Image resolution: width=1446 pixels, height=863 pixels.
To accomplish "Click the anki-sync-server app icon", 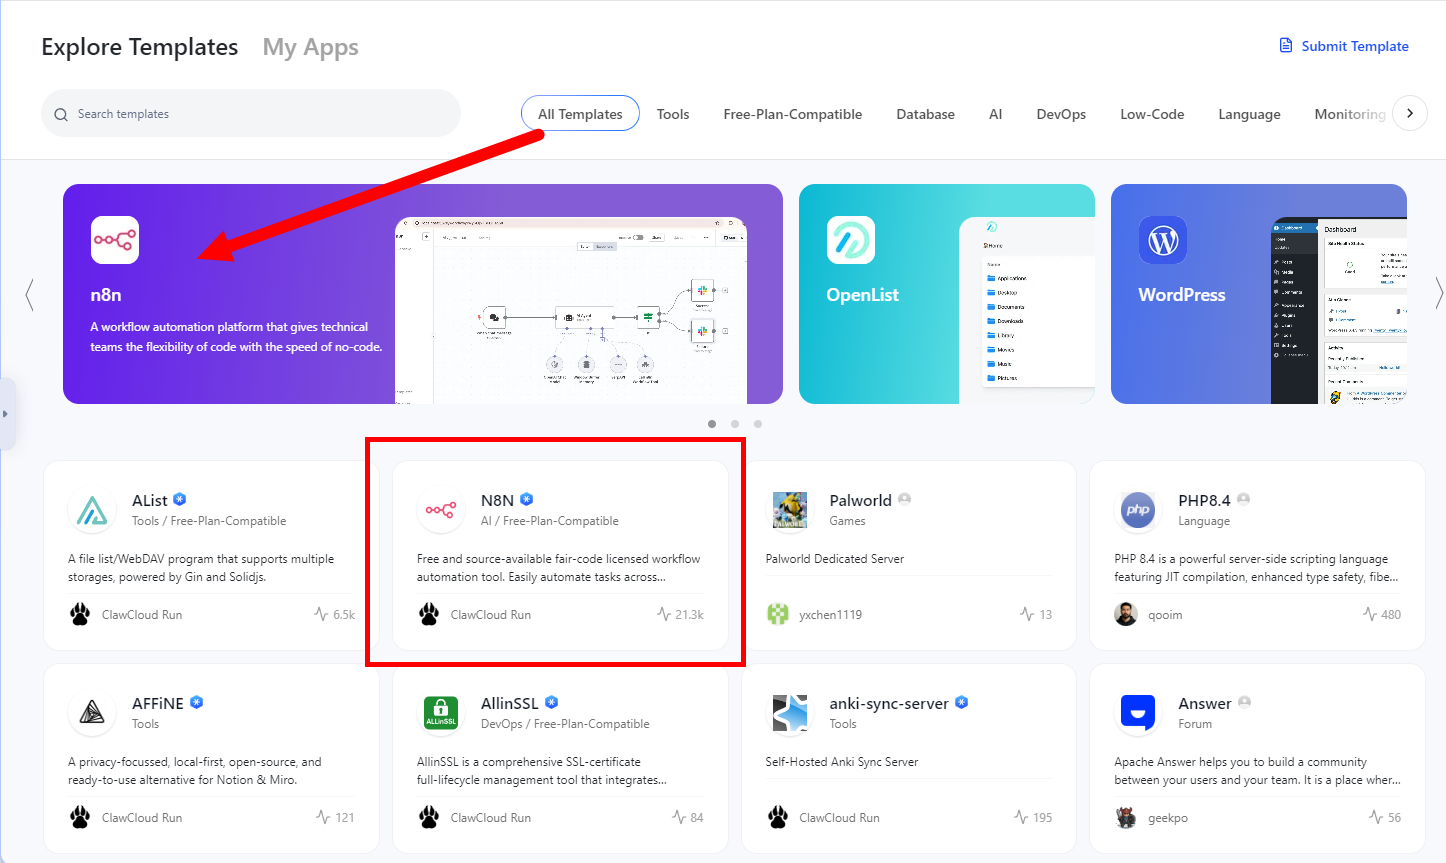I will click(x=790, y=713).
